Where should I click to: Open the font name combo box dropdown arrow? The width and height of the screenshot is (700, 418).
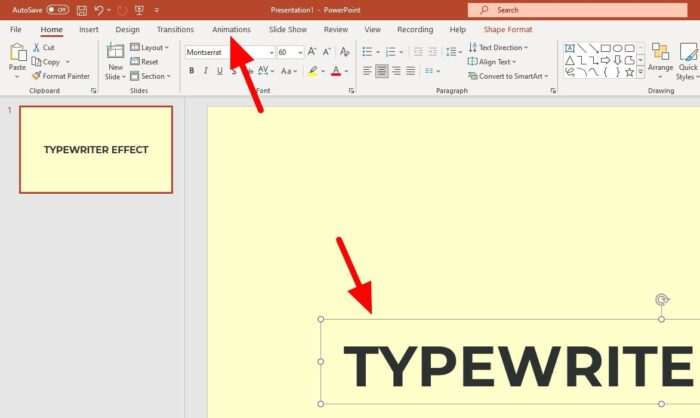[271, 52]
